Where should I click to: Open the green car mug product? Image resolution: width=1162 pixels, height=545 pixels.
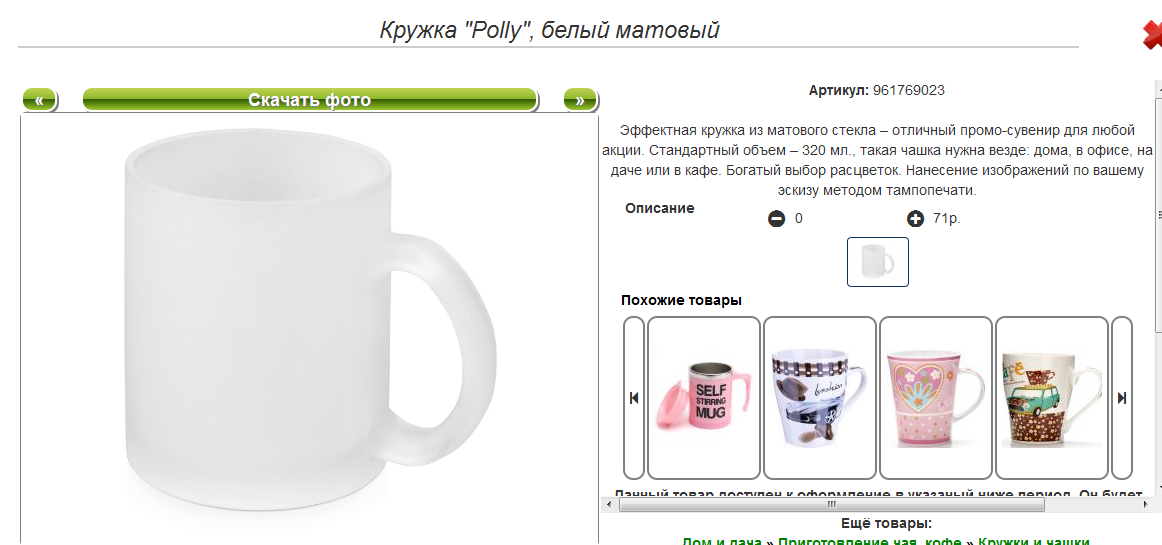point(1052,398)
